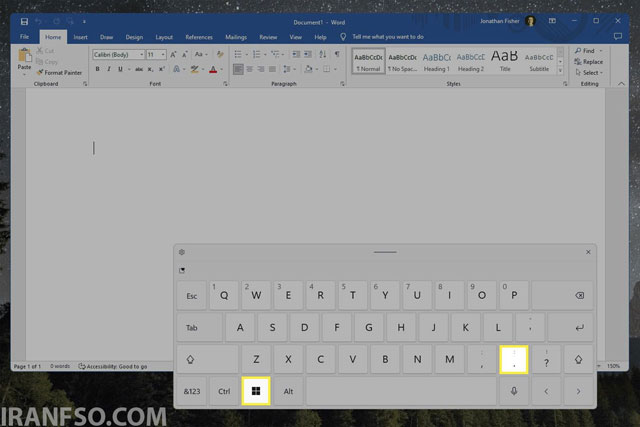Viewport: 640px width, 427px height.
Task: Increase paragraph indent
Action: [308, 54]
